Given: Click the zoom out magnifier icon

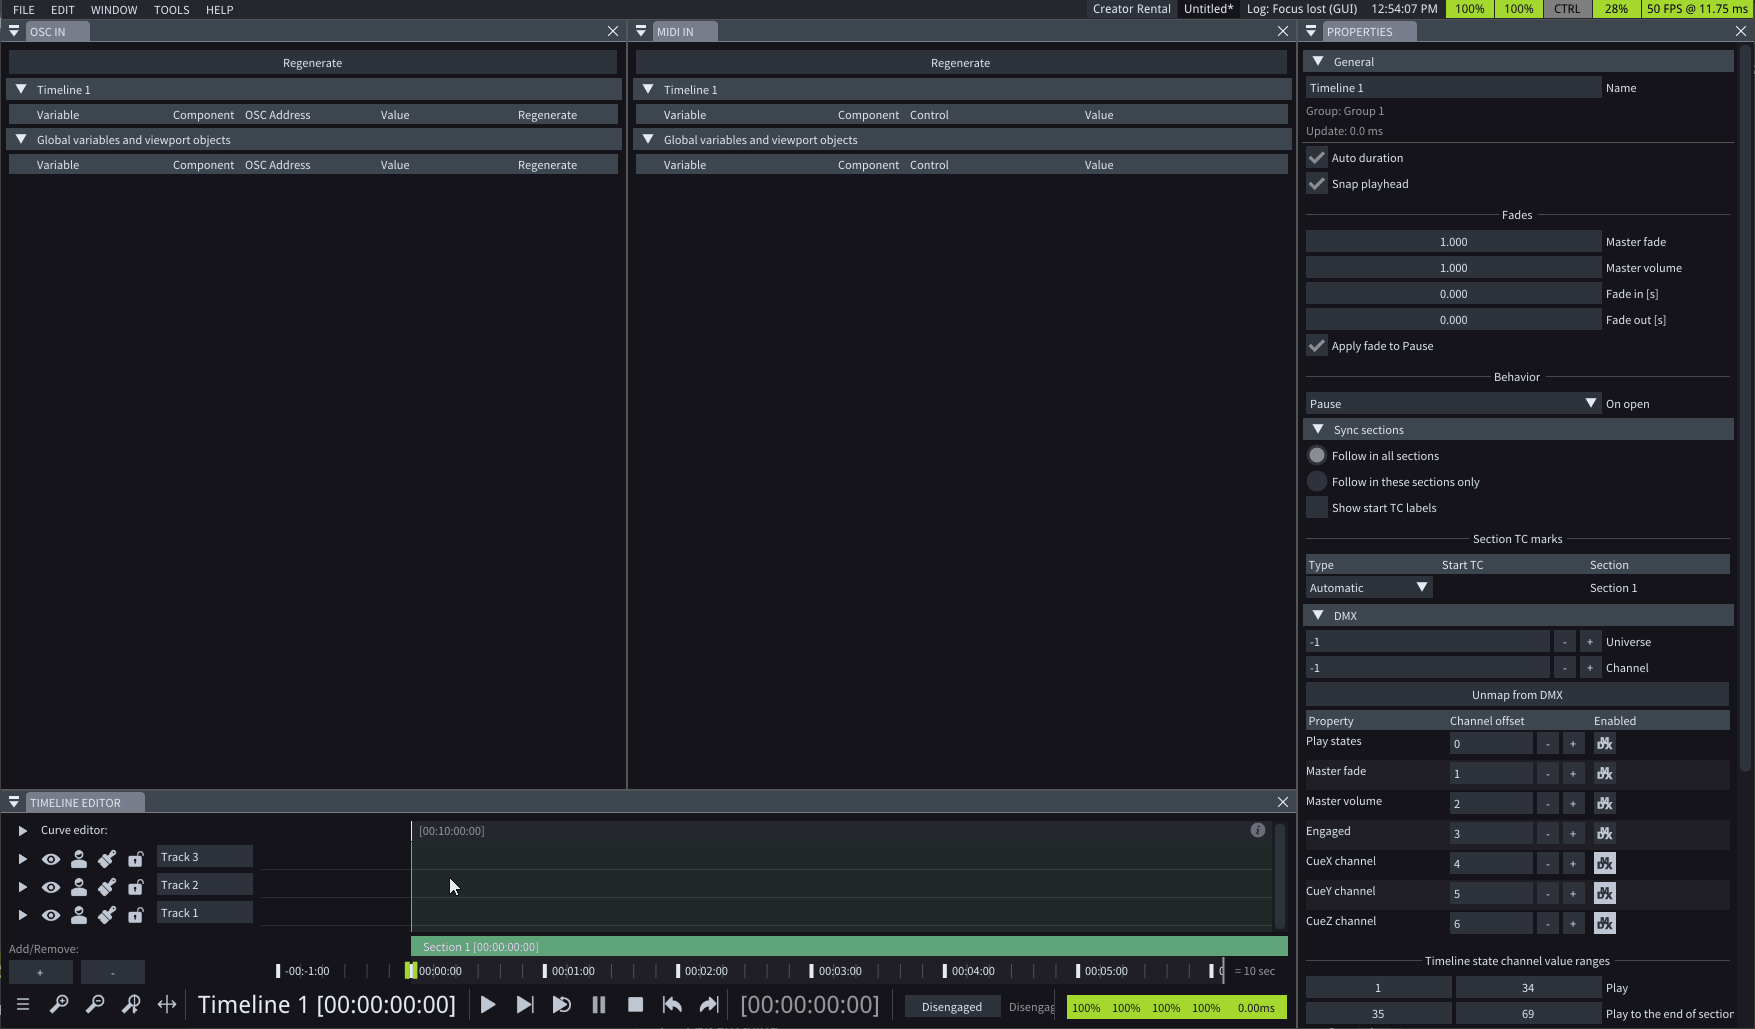Looking at the screenshot, I should point(95,1005).
